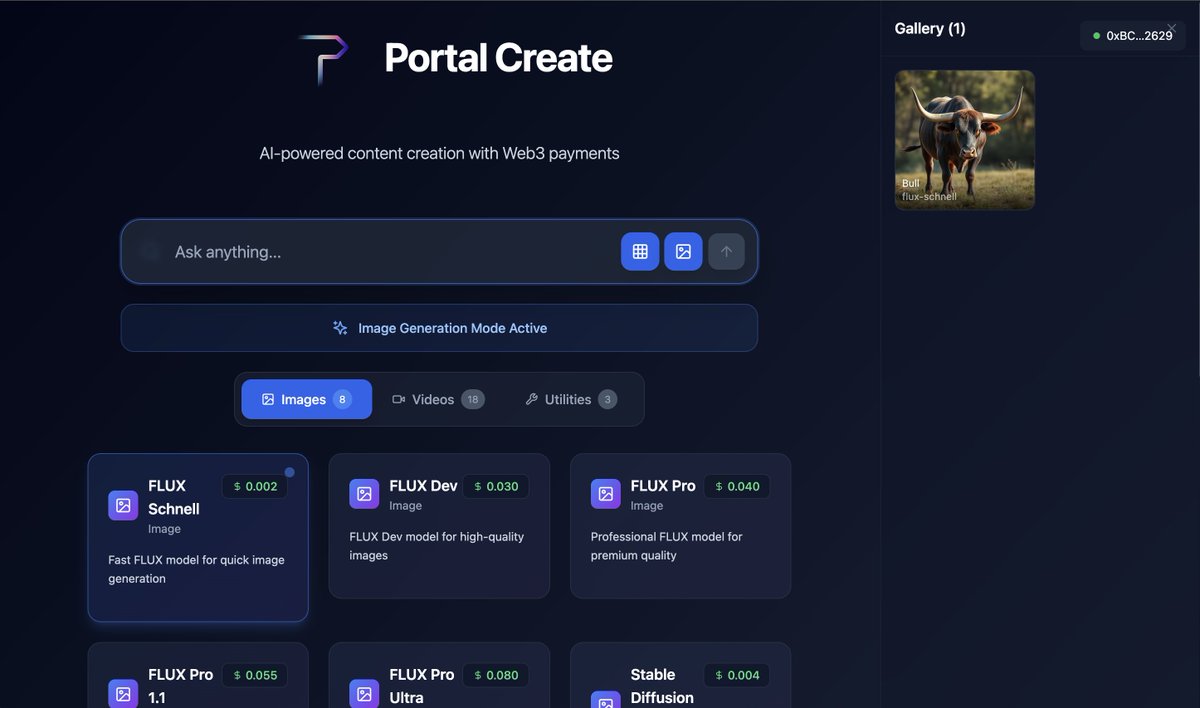Image resolution: width=1200 pixels, height=708 pixels.
Task: Click the $0.055 price badge
Action: click(255, 675)
